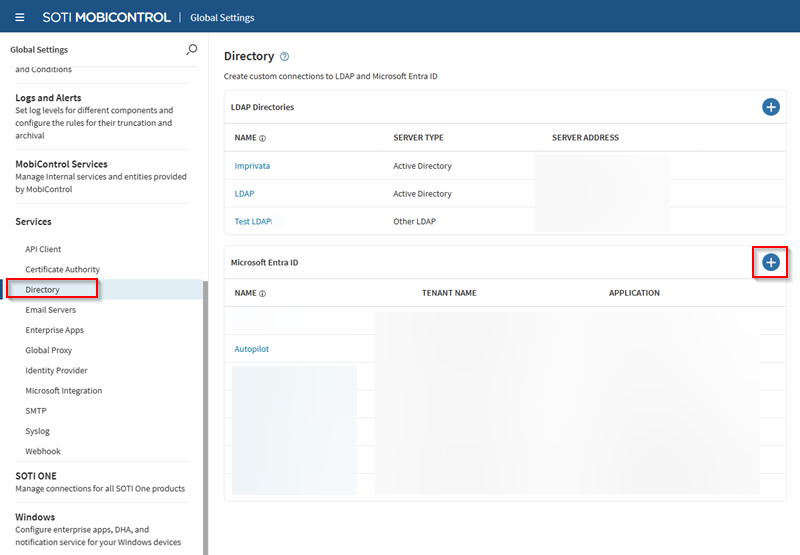800x555 pixels.
Task: Expand the SOTI ONE section
Action: [36, 476]
